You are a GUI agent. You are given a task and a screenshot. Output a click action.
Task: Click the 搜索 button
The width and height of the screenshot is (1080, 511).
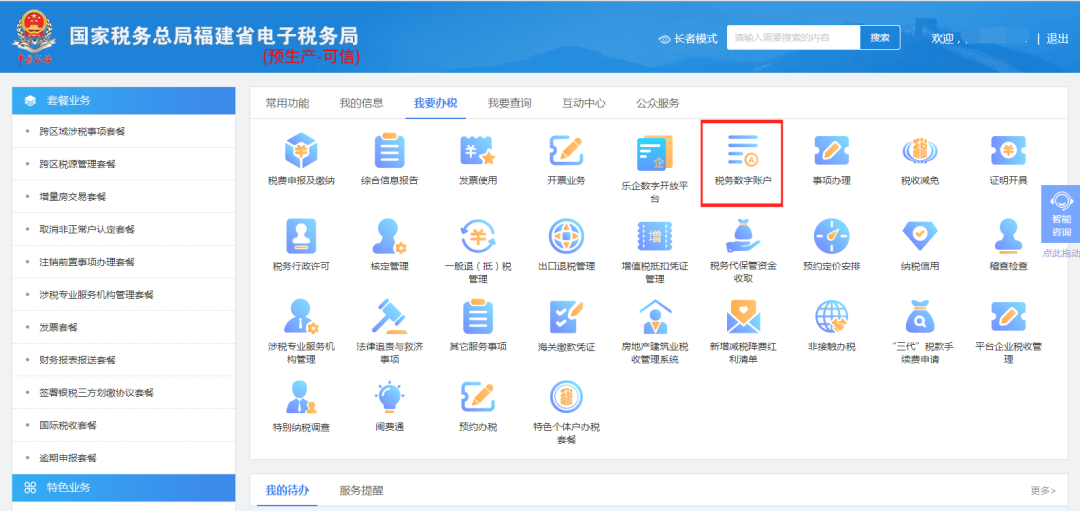(880, 38)
